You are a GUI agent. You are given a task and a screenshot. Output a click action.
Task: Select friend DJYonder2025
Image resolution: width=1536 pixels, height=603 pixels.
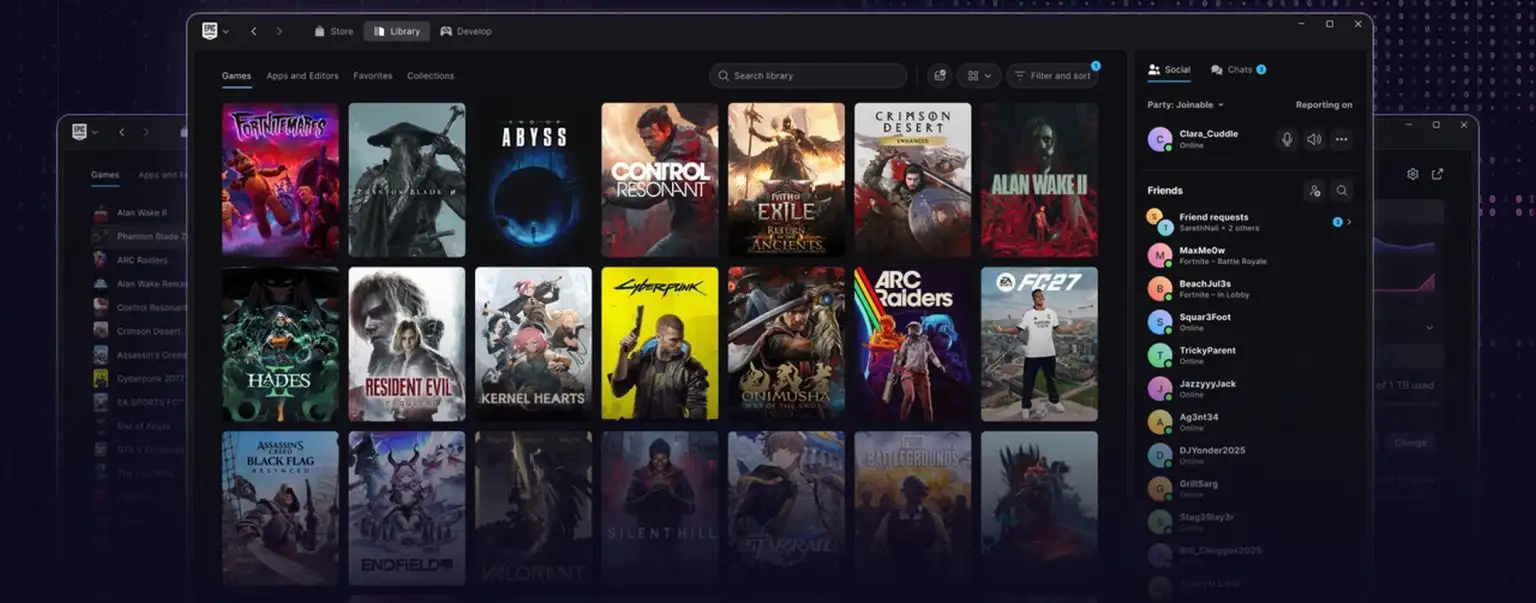1250,456
